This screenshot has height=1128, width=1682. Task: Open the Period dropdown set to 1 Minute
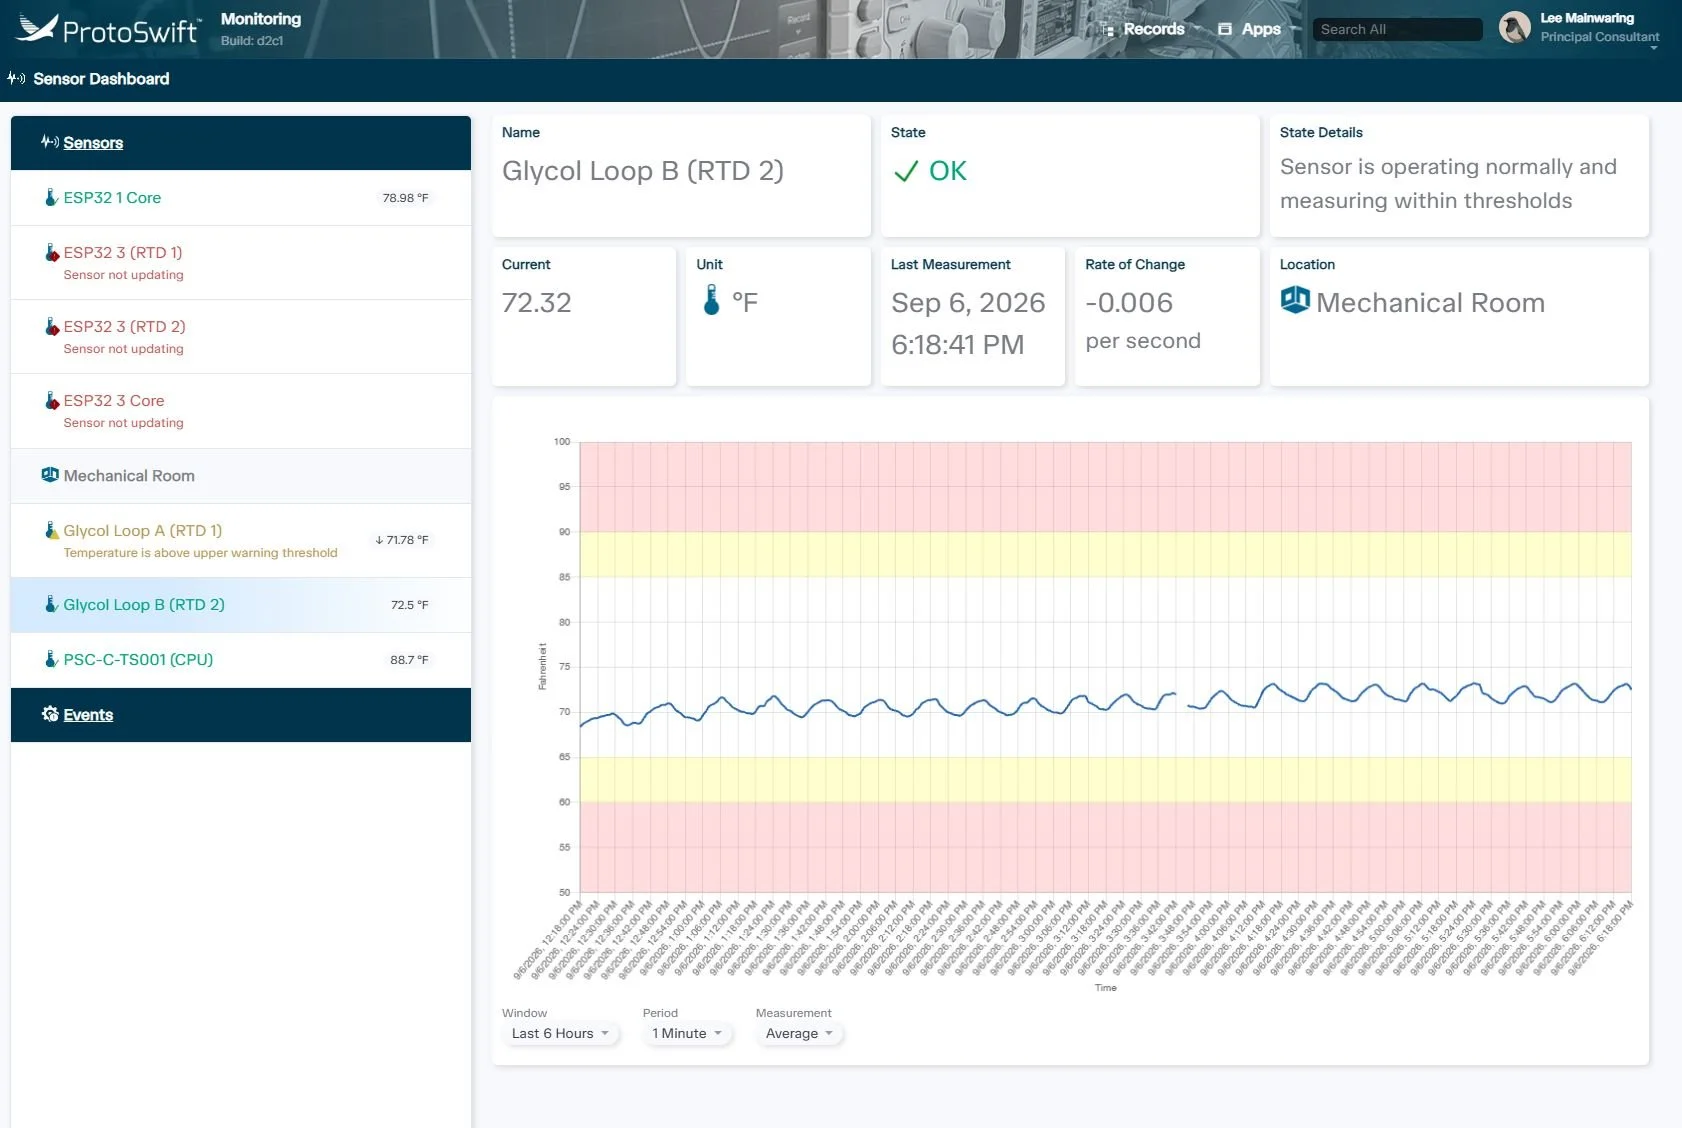click(687, 1034)
